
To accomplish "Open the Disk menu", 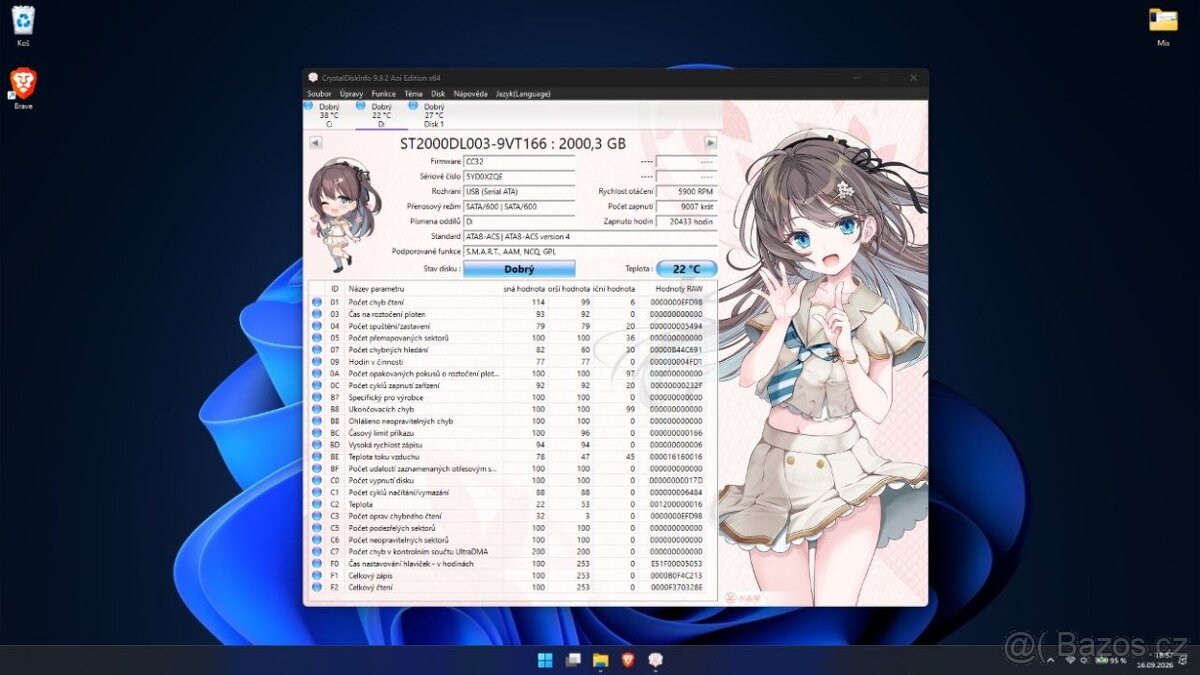I will coord(438,93).
